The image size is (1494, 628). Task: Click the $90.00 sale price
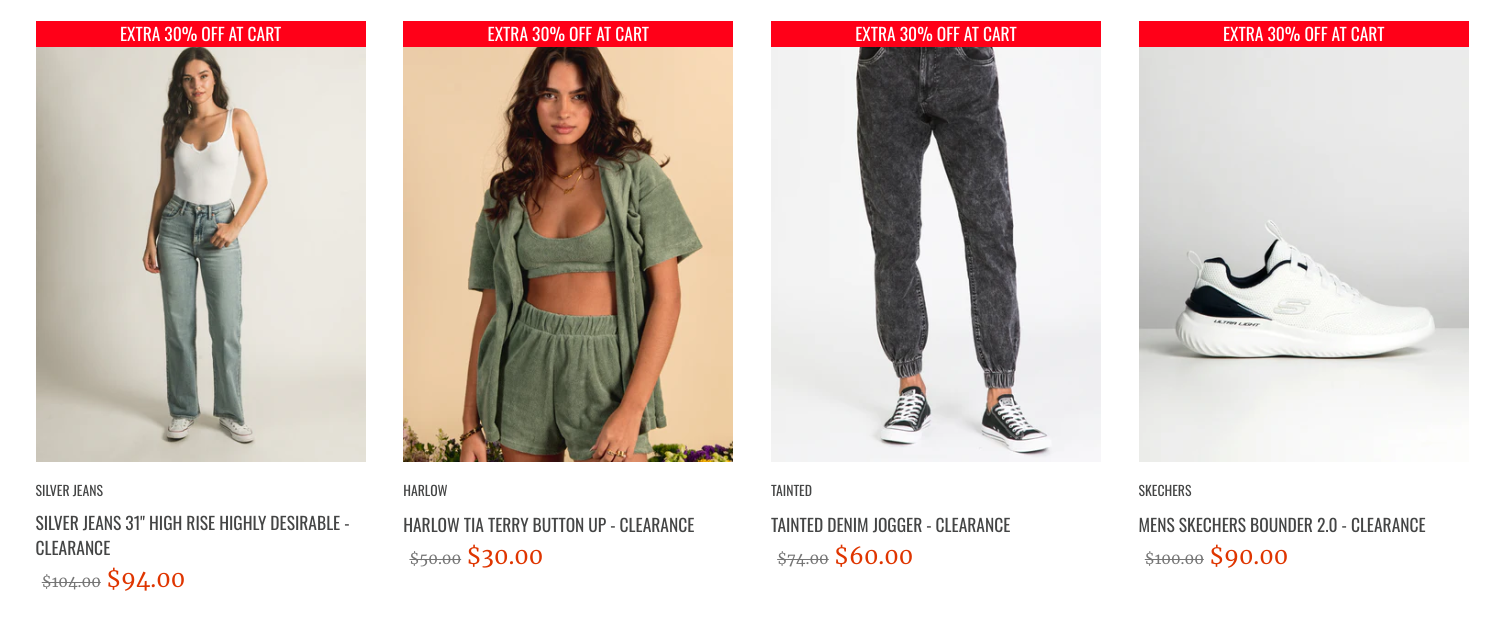[1248, 556]
